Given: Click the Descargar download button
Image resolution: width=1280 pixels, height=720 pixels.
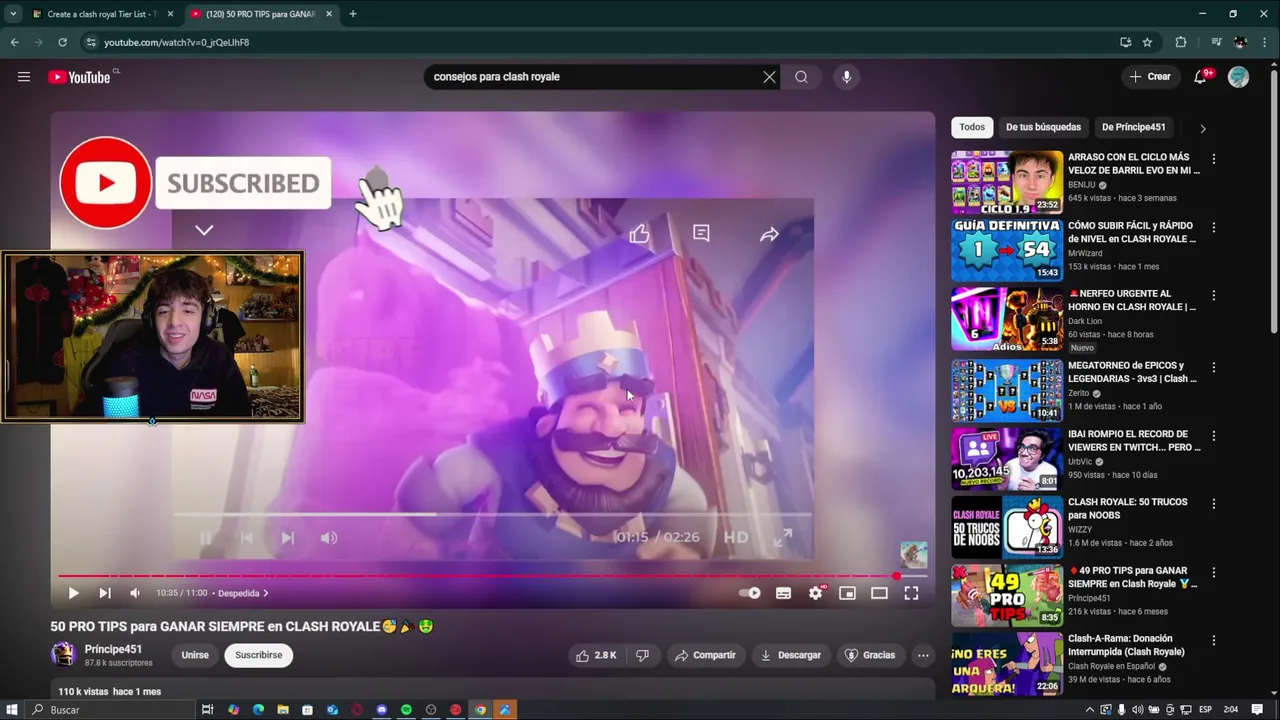Looking at the screenshot, I should click(790, 655).
